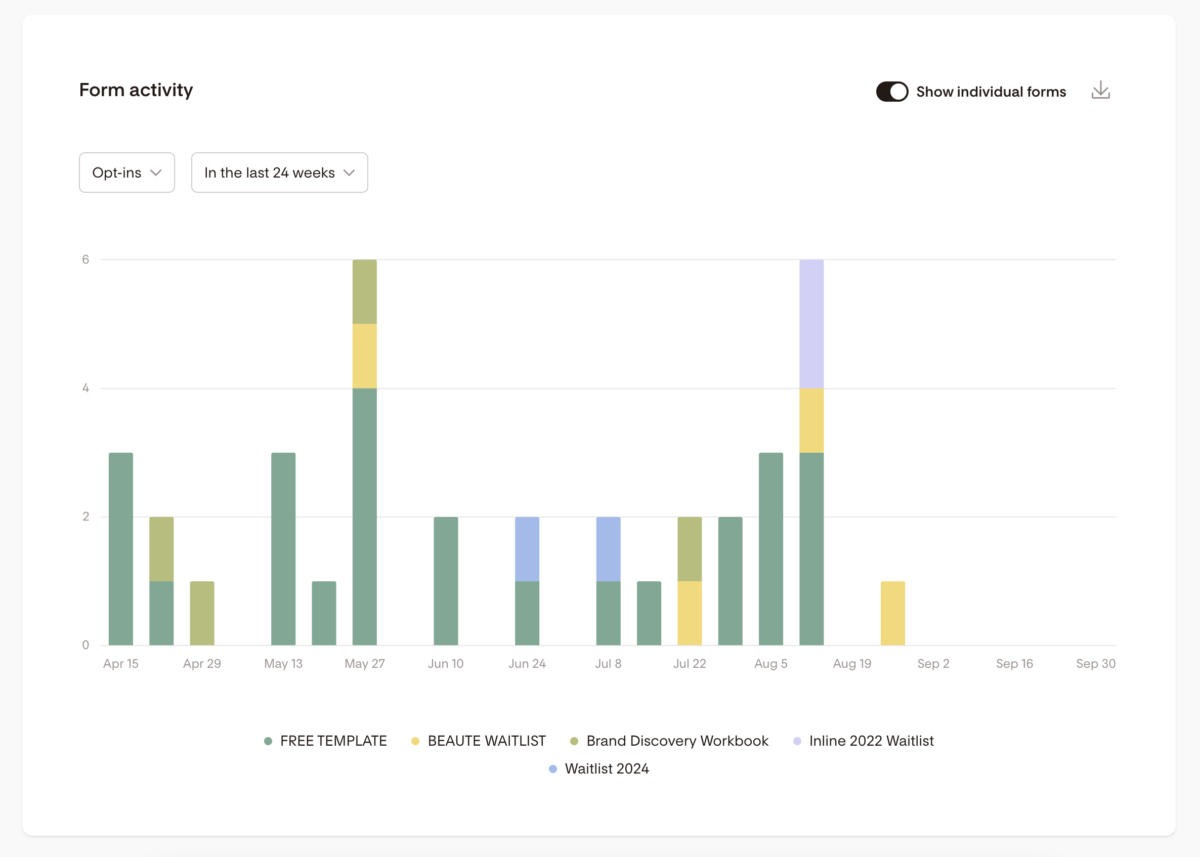Click the blue segment of the Jun 24 bar

pos(527,549)
